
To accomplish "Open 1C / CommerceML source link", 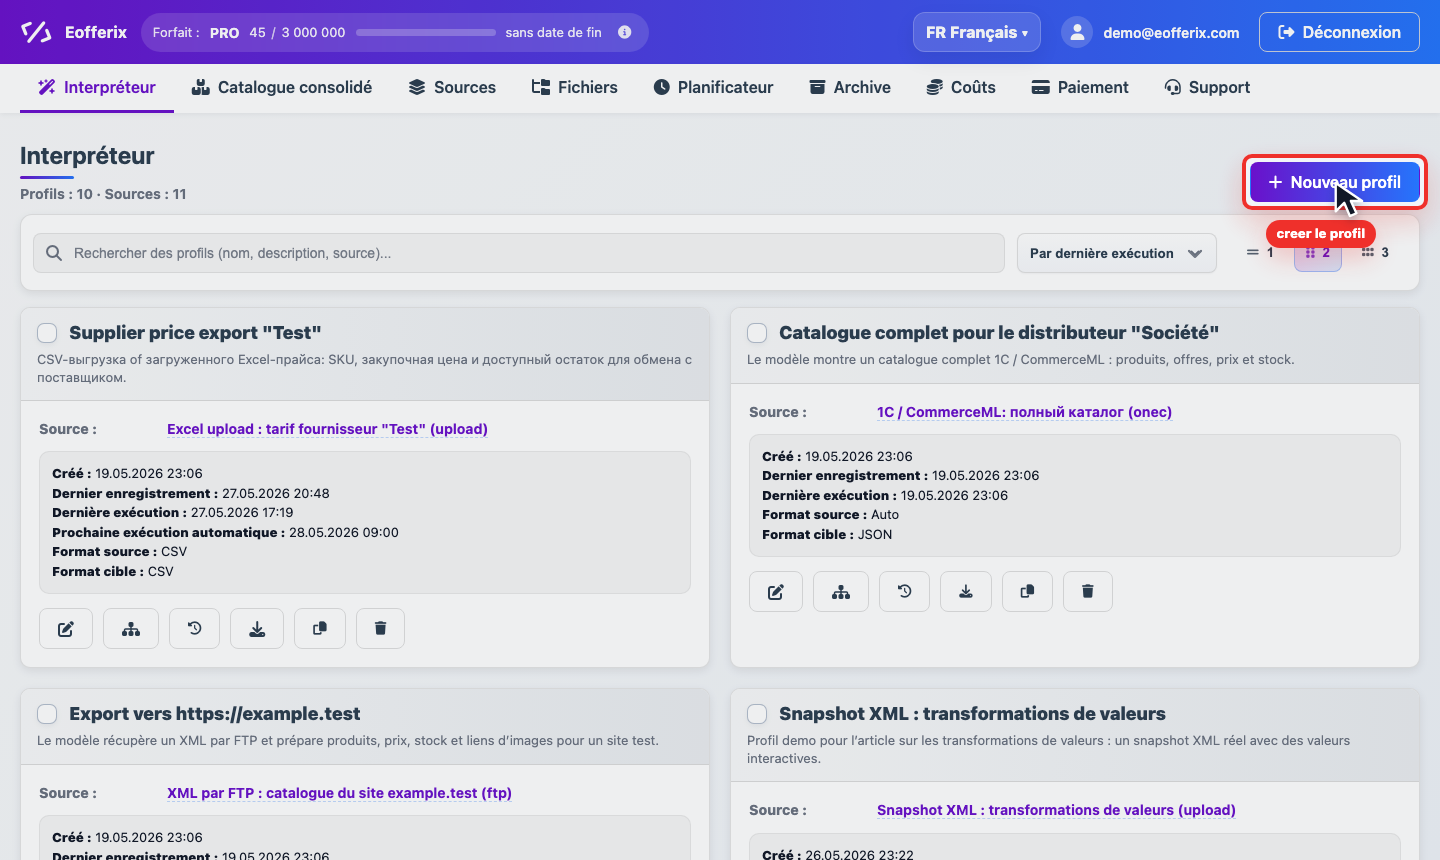I will tap(1024, 412).
